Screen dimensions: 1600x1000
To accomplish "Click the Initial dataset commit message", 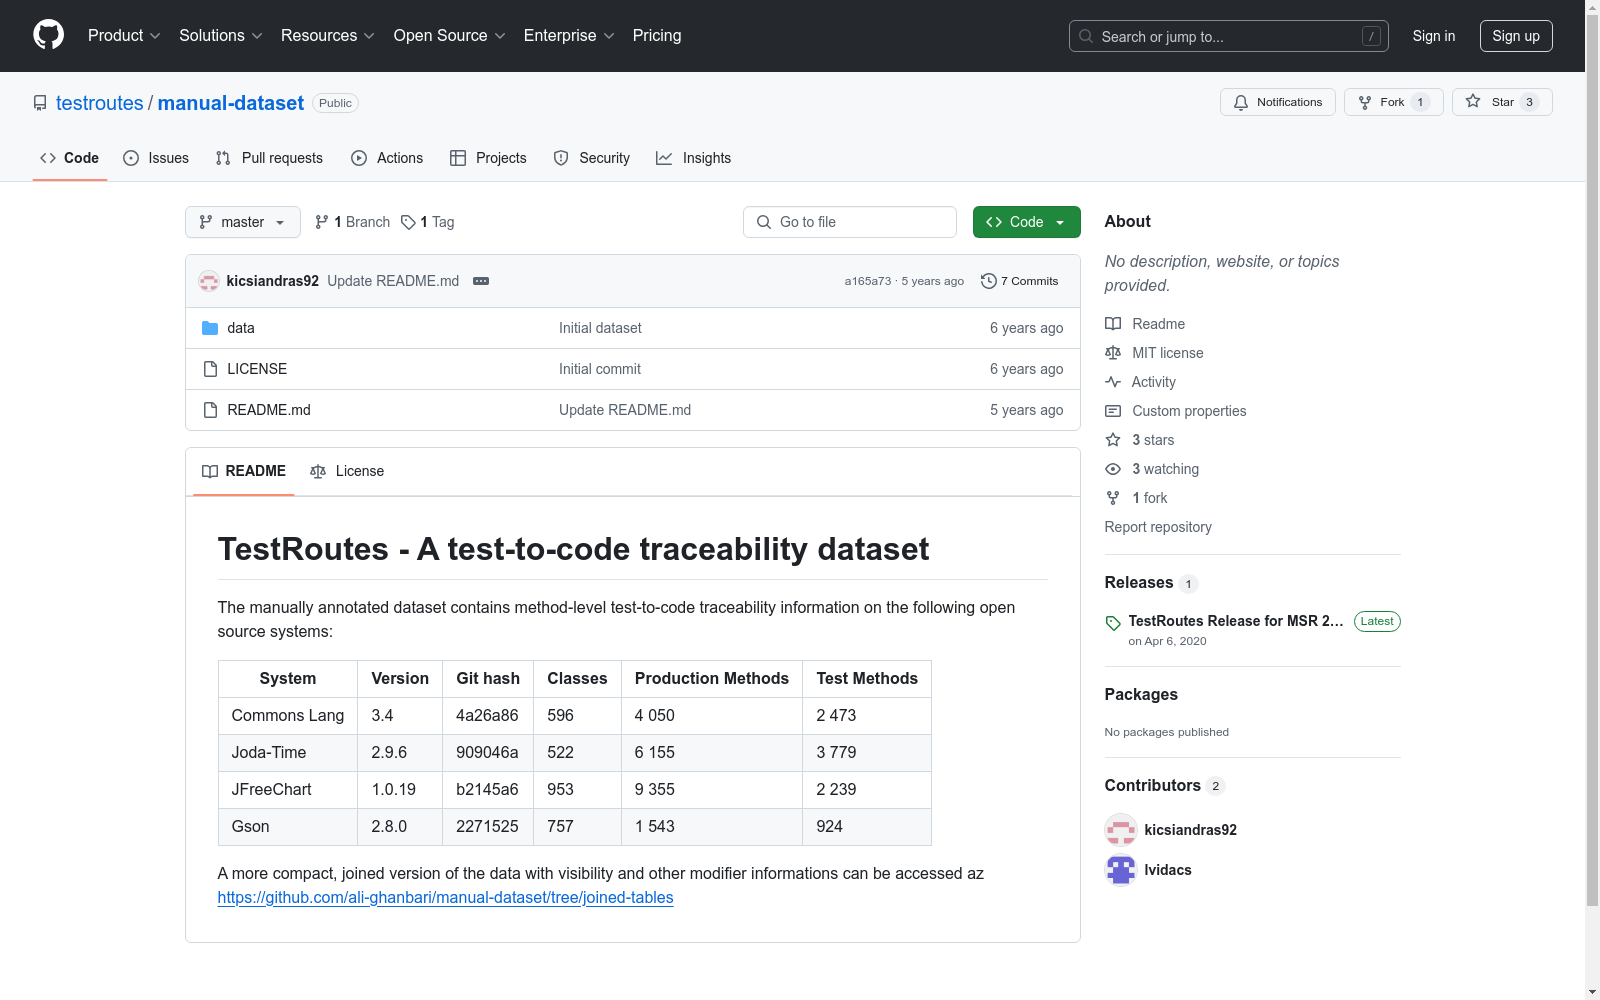I will point(600,328).
